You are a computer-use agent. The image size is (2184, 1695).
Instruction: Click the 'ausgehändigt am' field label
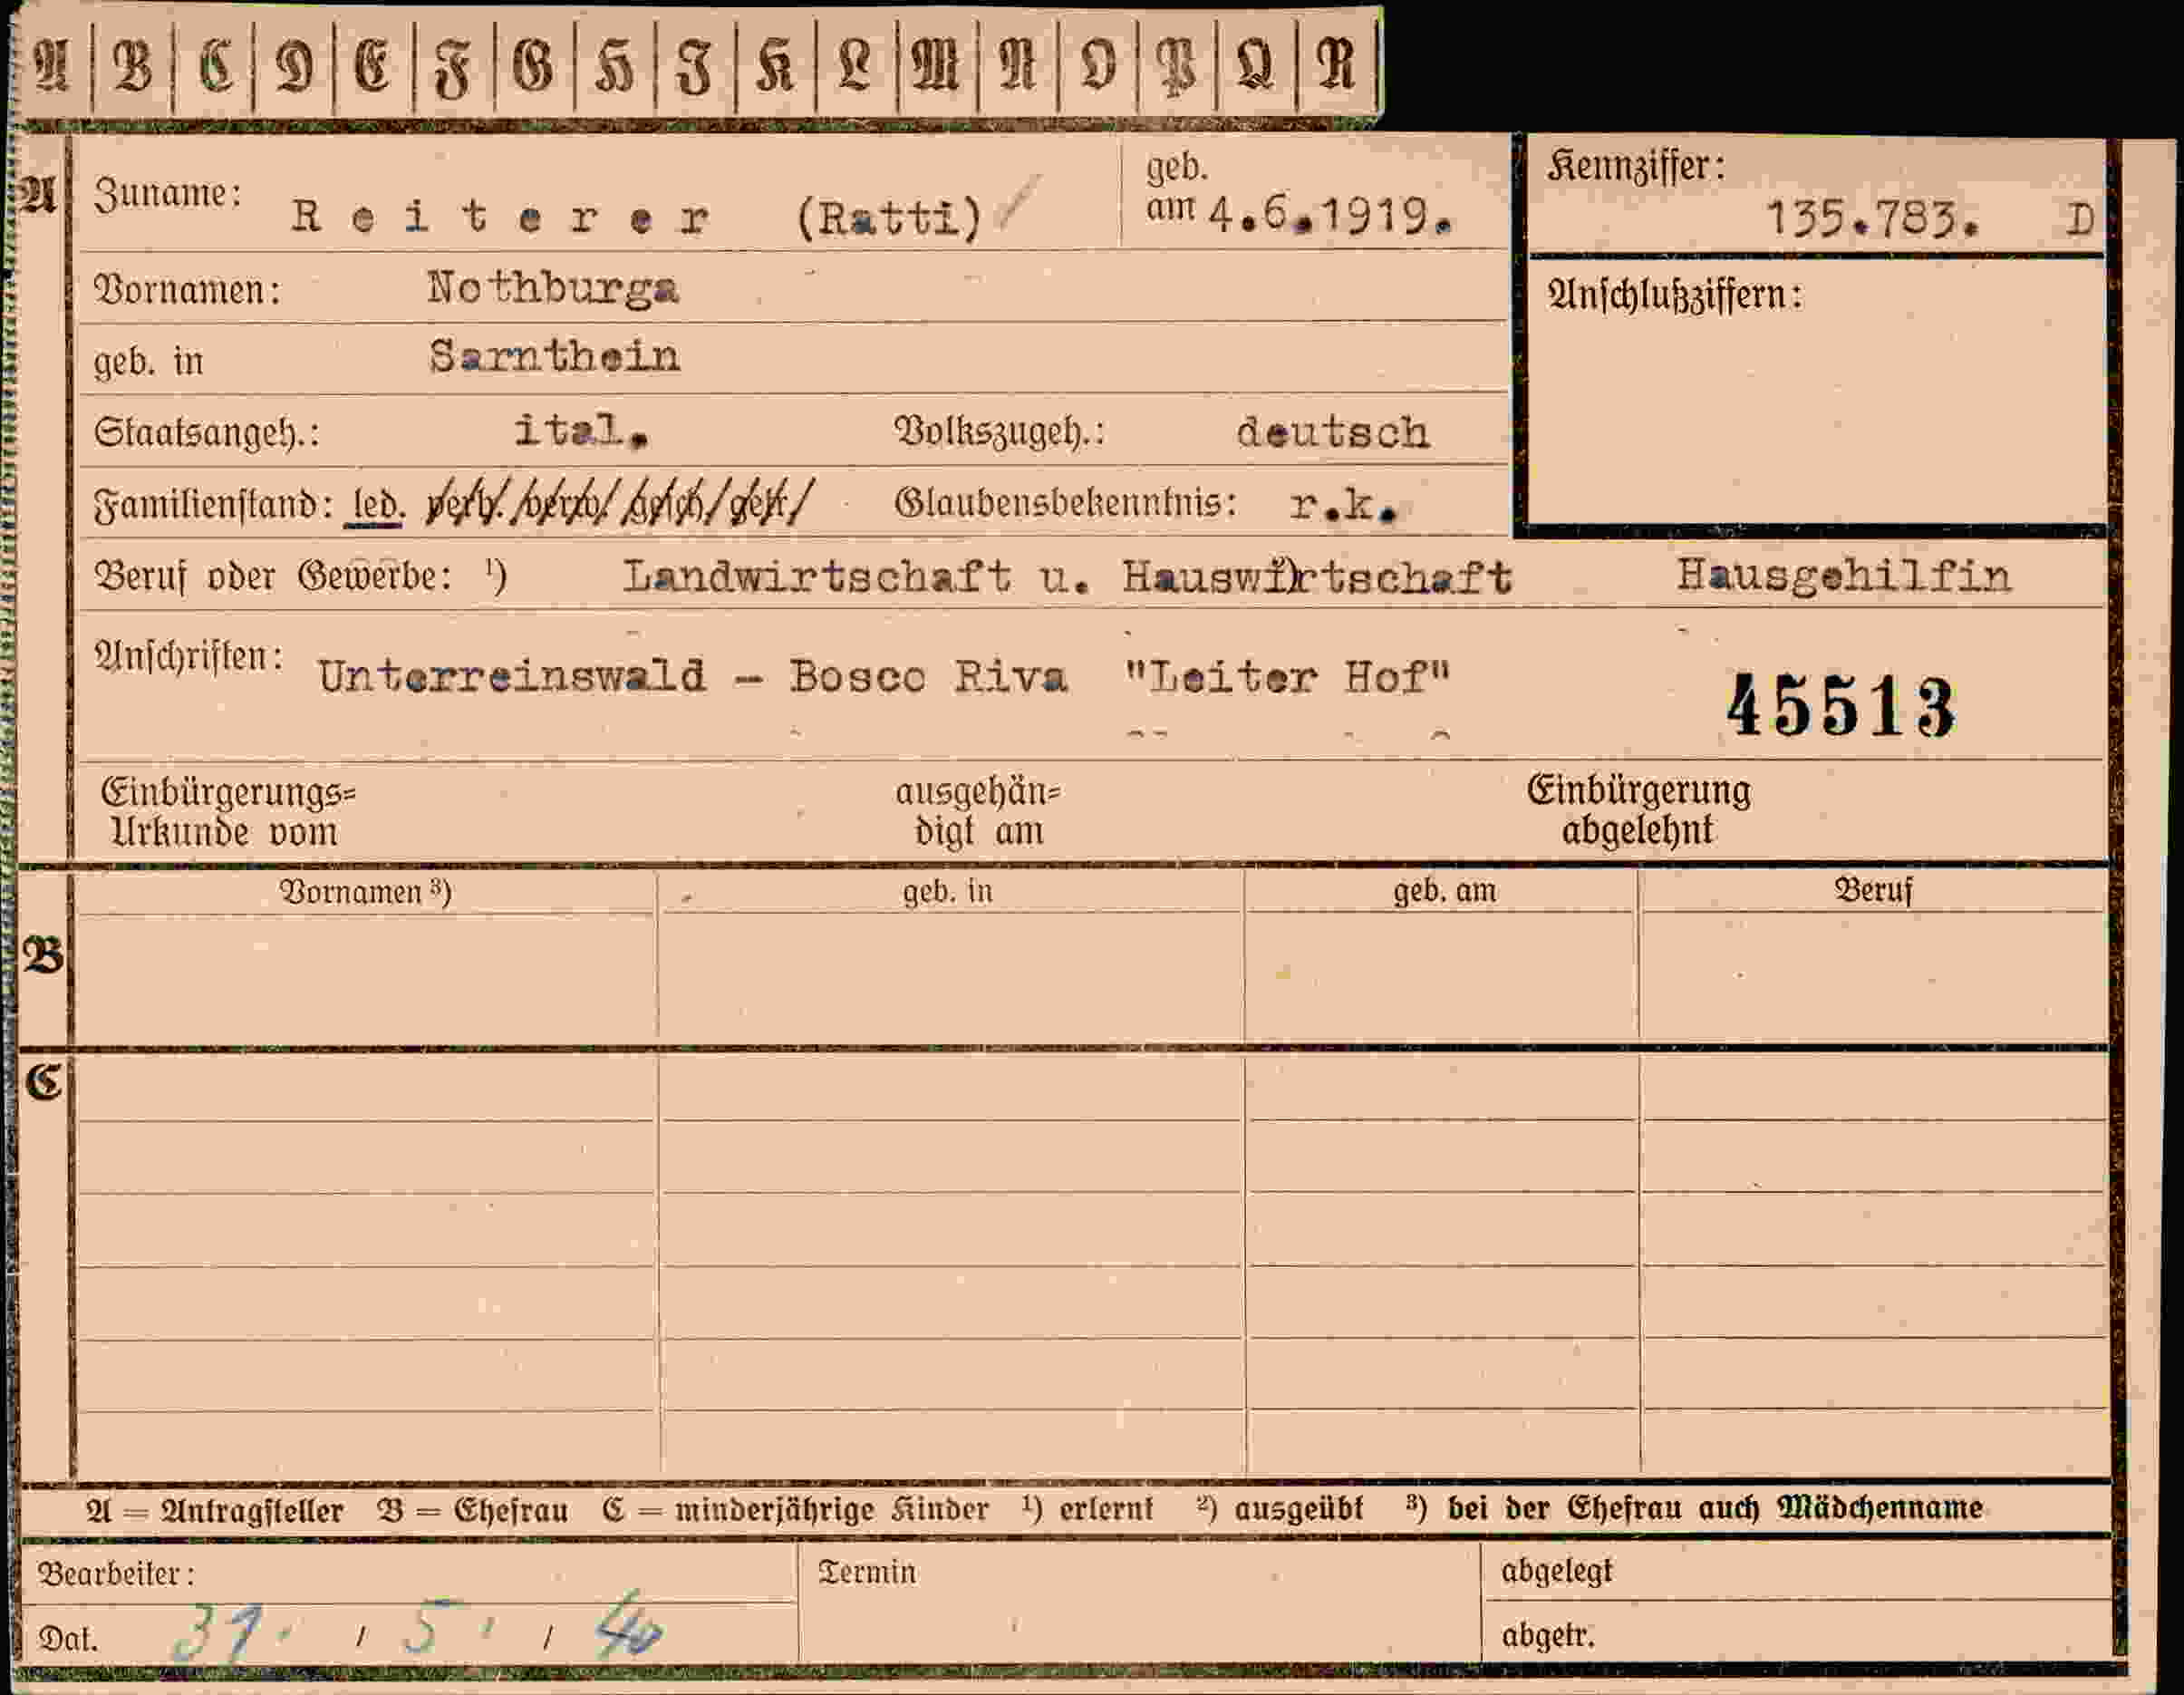(x=978, y=811)
